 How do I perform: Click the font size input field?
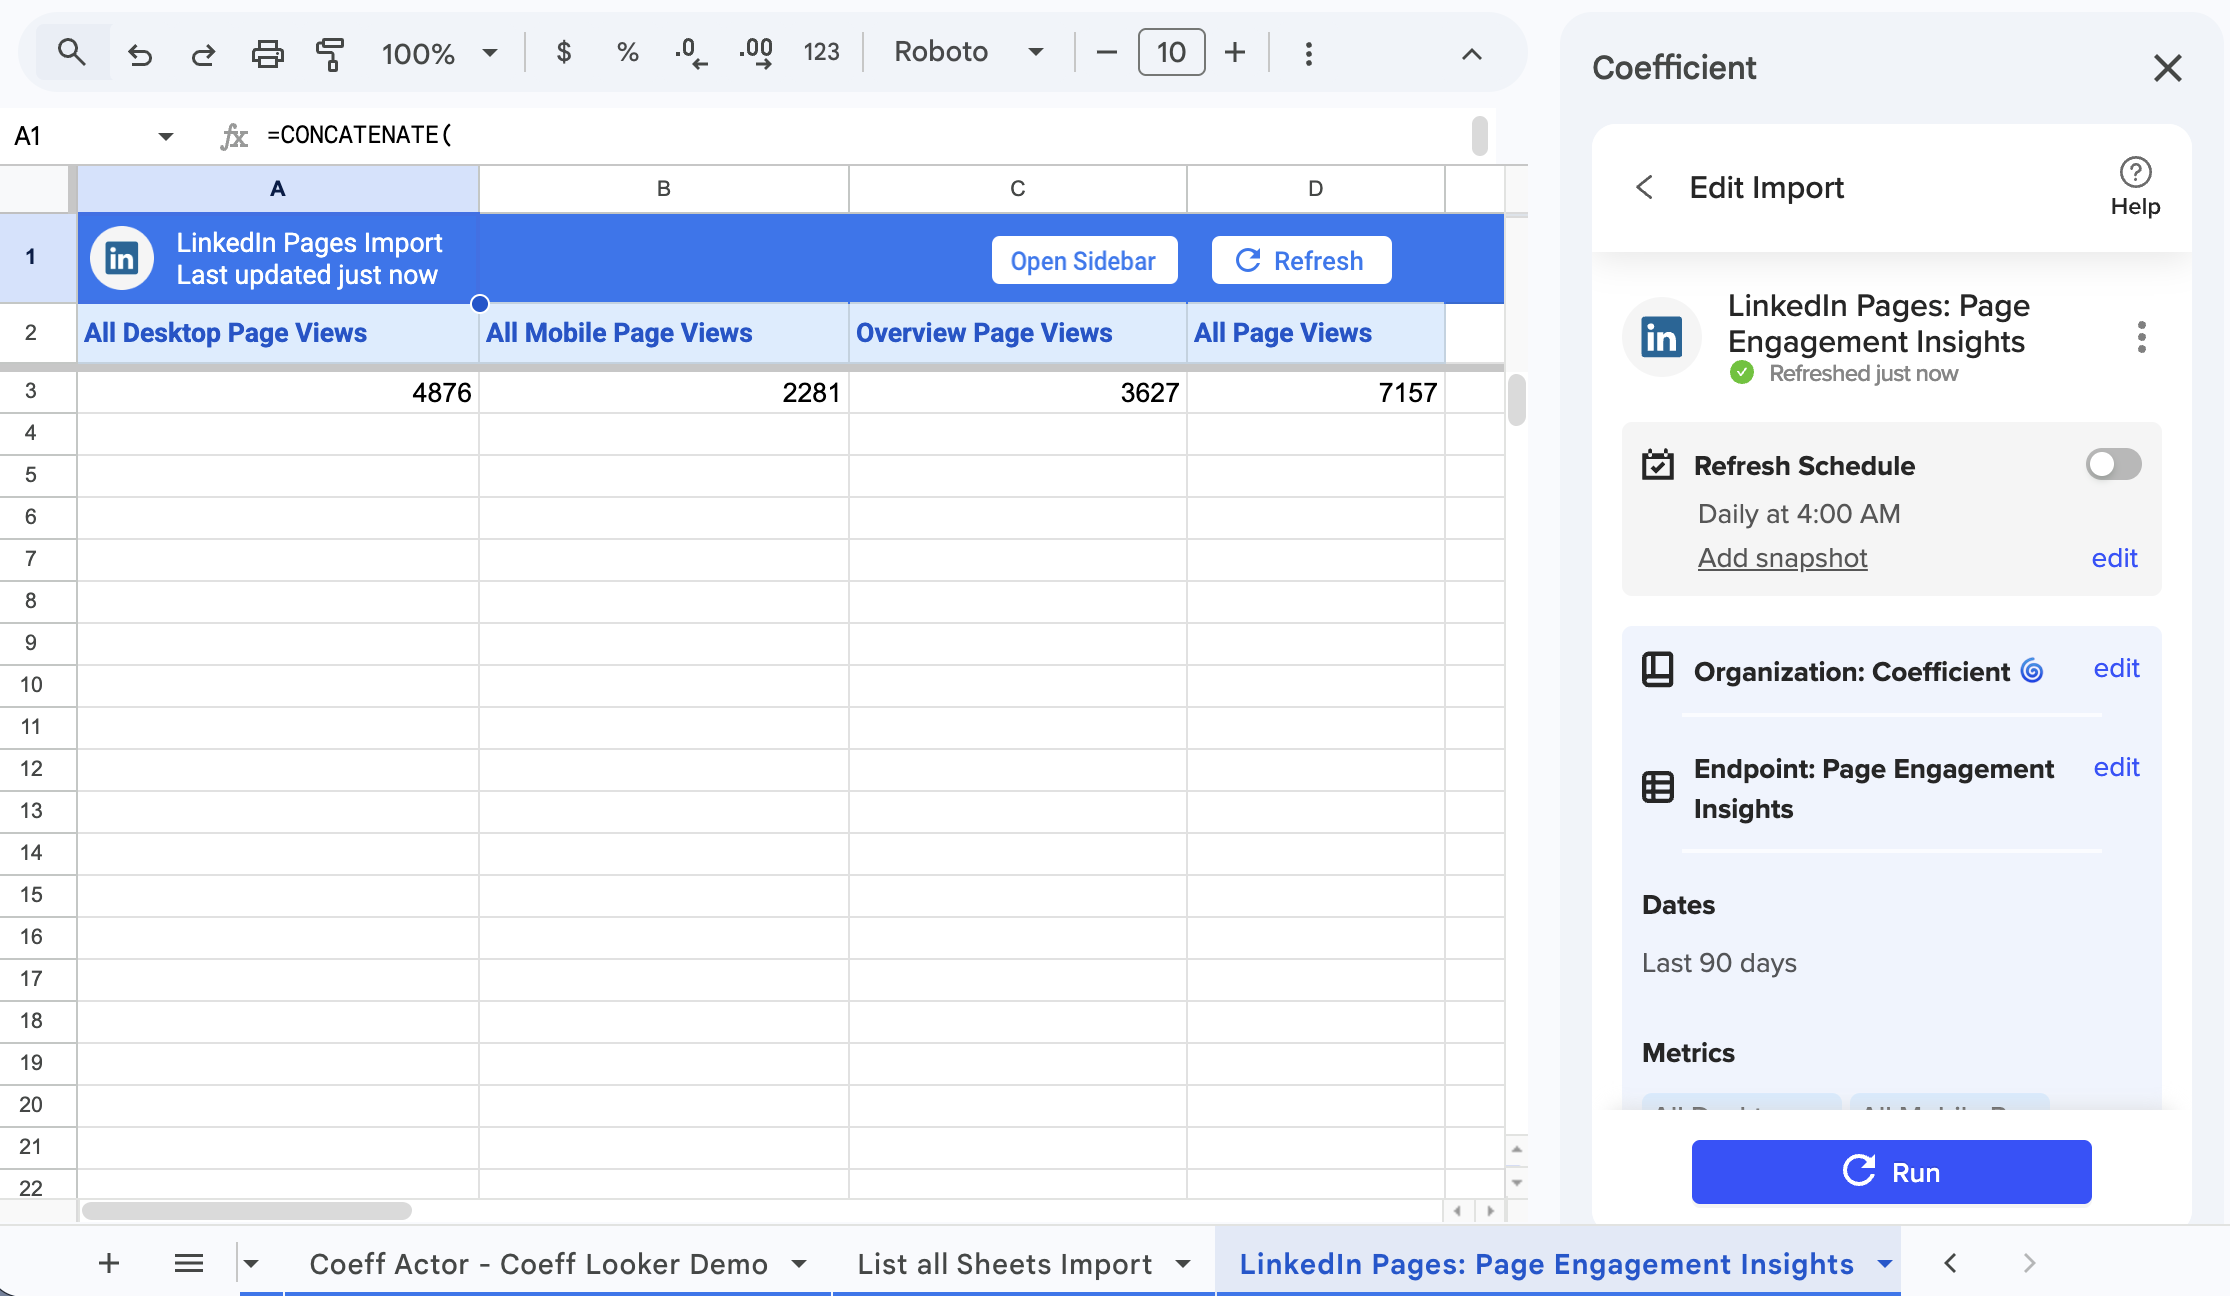[x=1171, y=52]
